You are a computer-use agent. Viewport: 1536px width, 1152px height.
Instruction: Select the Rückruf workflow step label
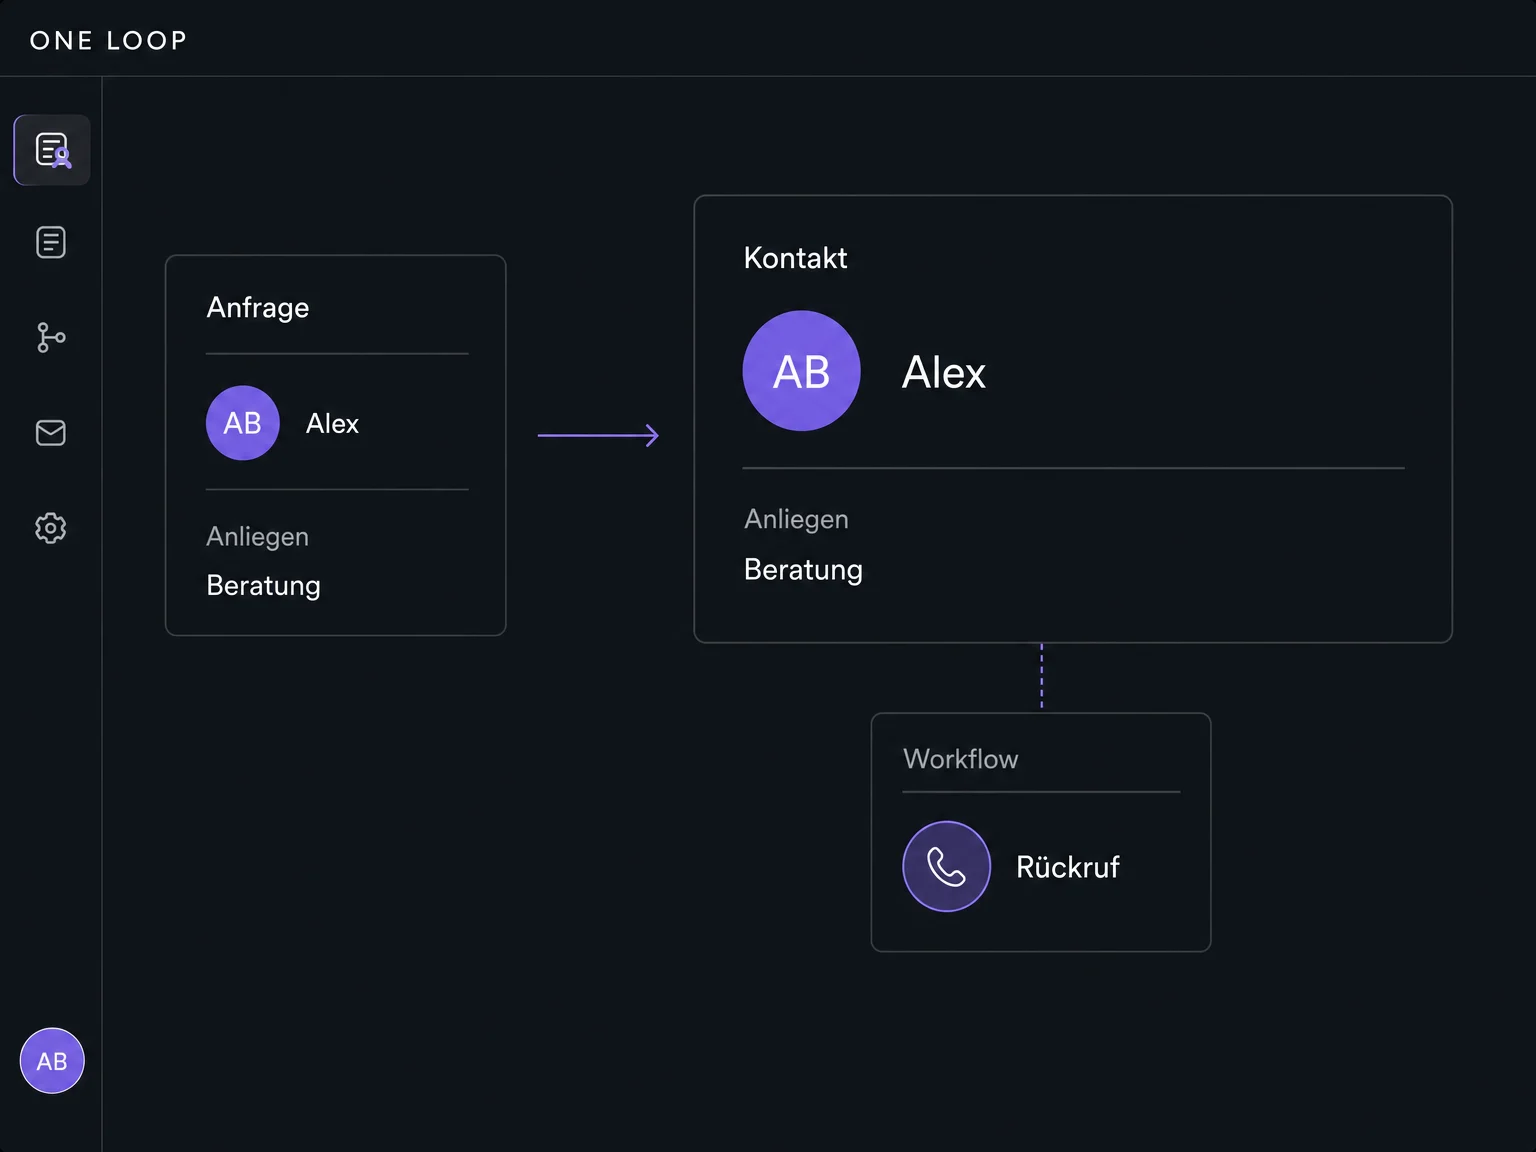(1068, 866)
